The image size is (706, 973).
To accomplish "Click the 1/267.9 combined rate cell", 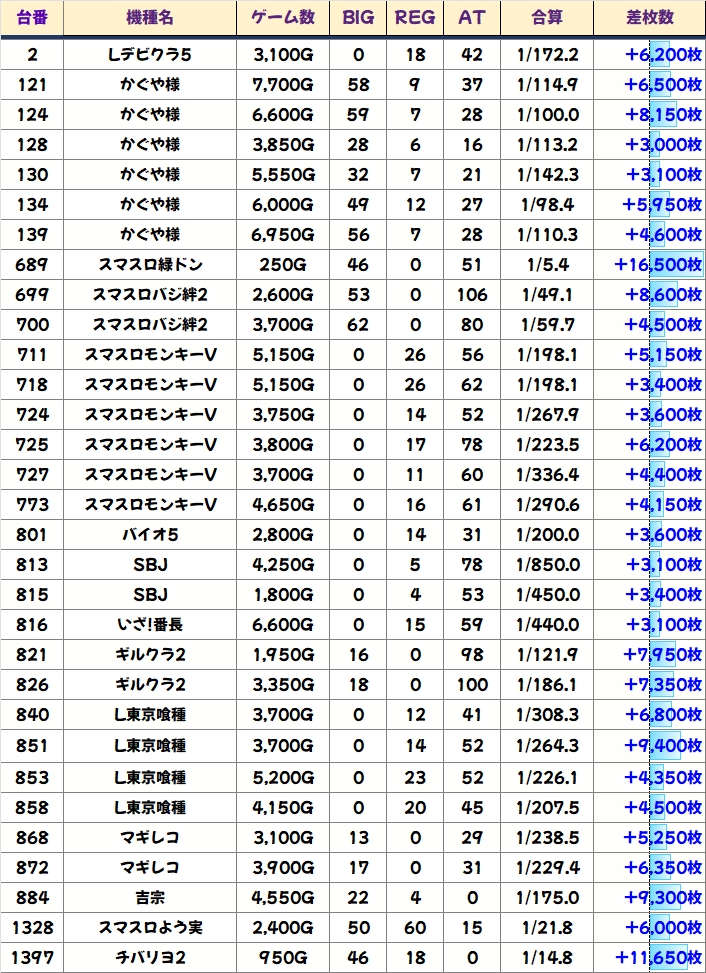I will 547,415.
